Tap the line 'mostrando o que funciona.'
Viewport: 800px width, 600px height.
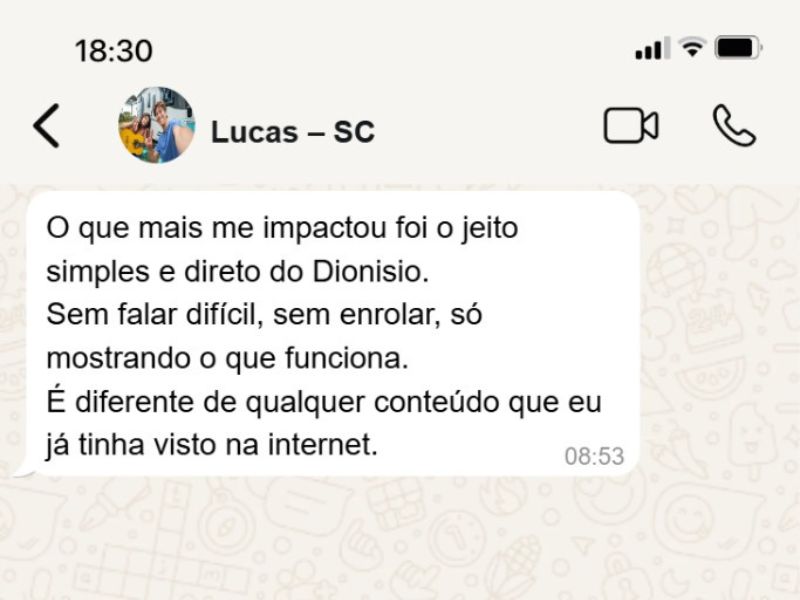pyautogui.click(x=228, y=358)
